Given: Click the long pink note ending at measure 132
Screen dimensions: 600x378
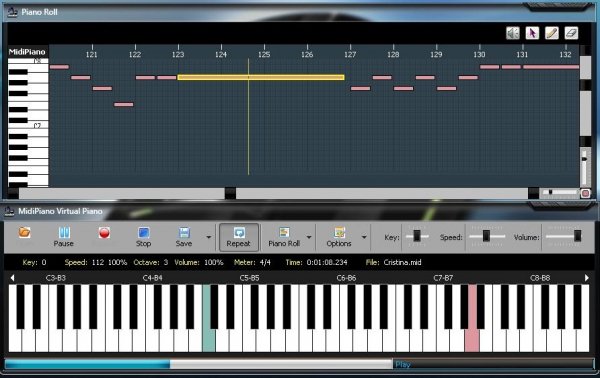Looking at the screenshot, I should 551,67.
